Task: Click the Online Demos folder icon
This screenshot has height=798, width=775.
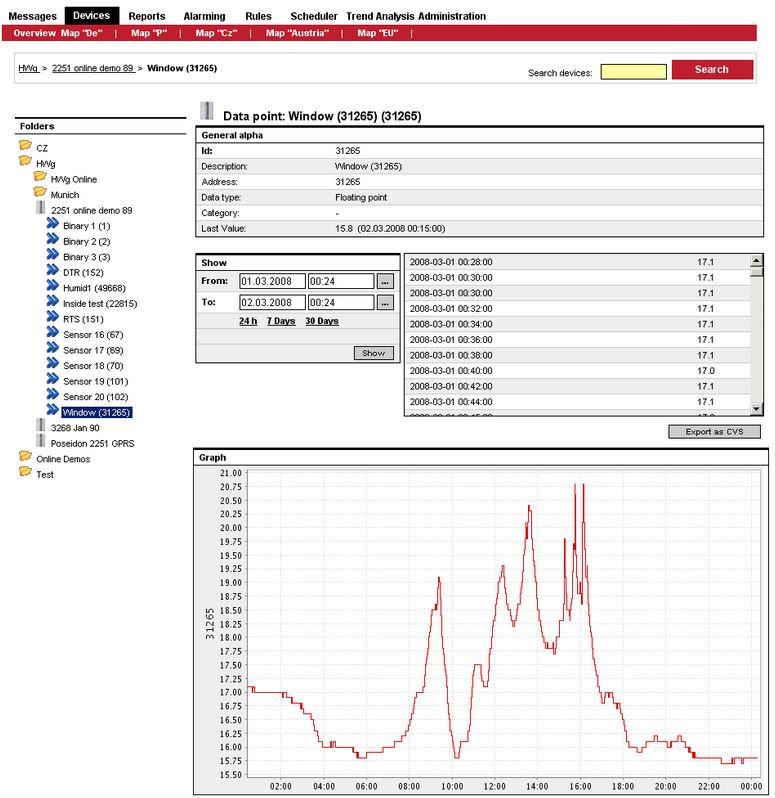Action: pyautogui.click(x=25, y=456)
